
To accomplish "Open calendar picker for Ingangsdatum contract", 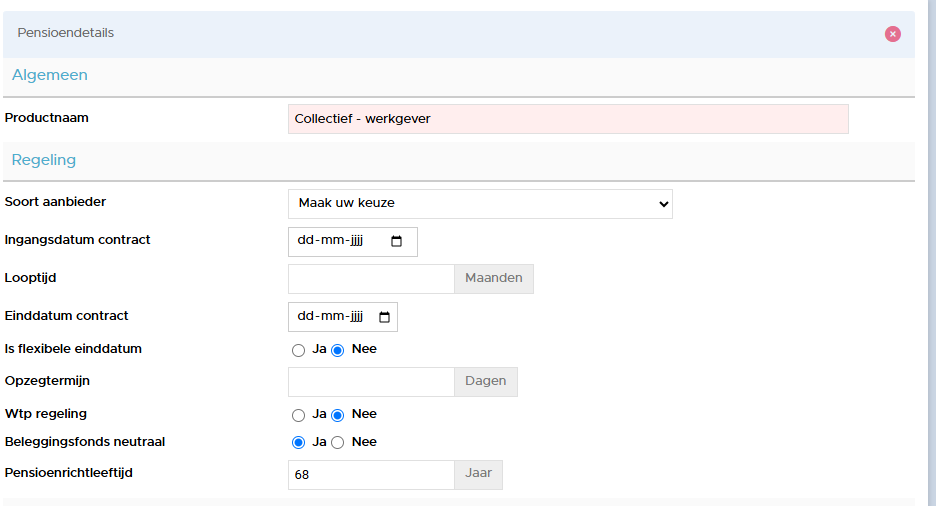I will 396,241.
